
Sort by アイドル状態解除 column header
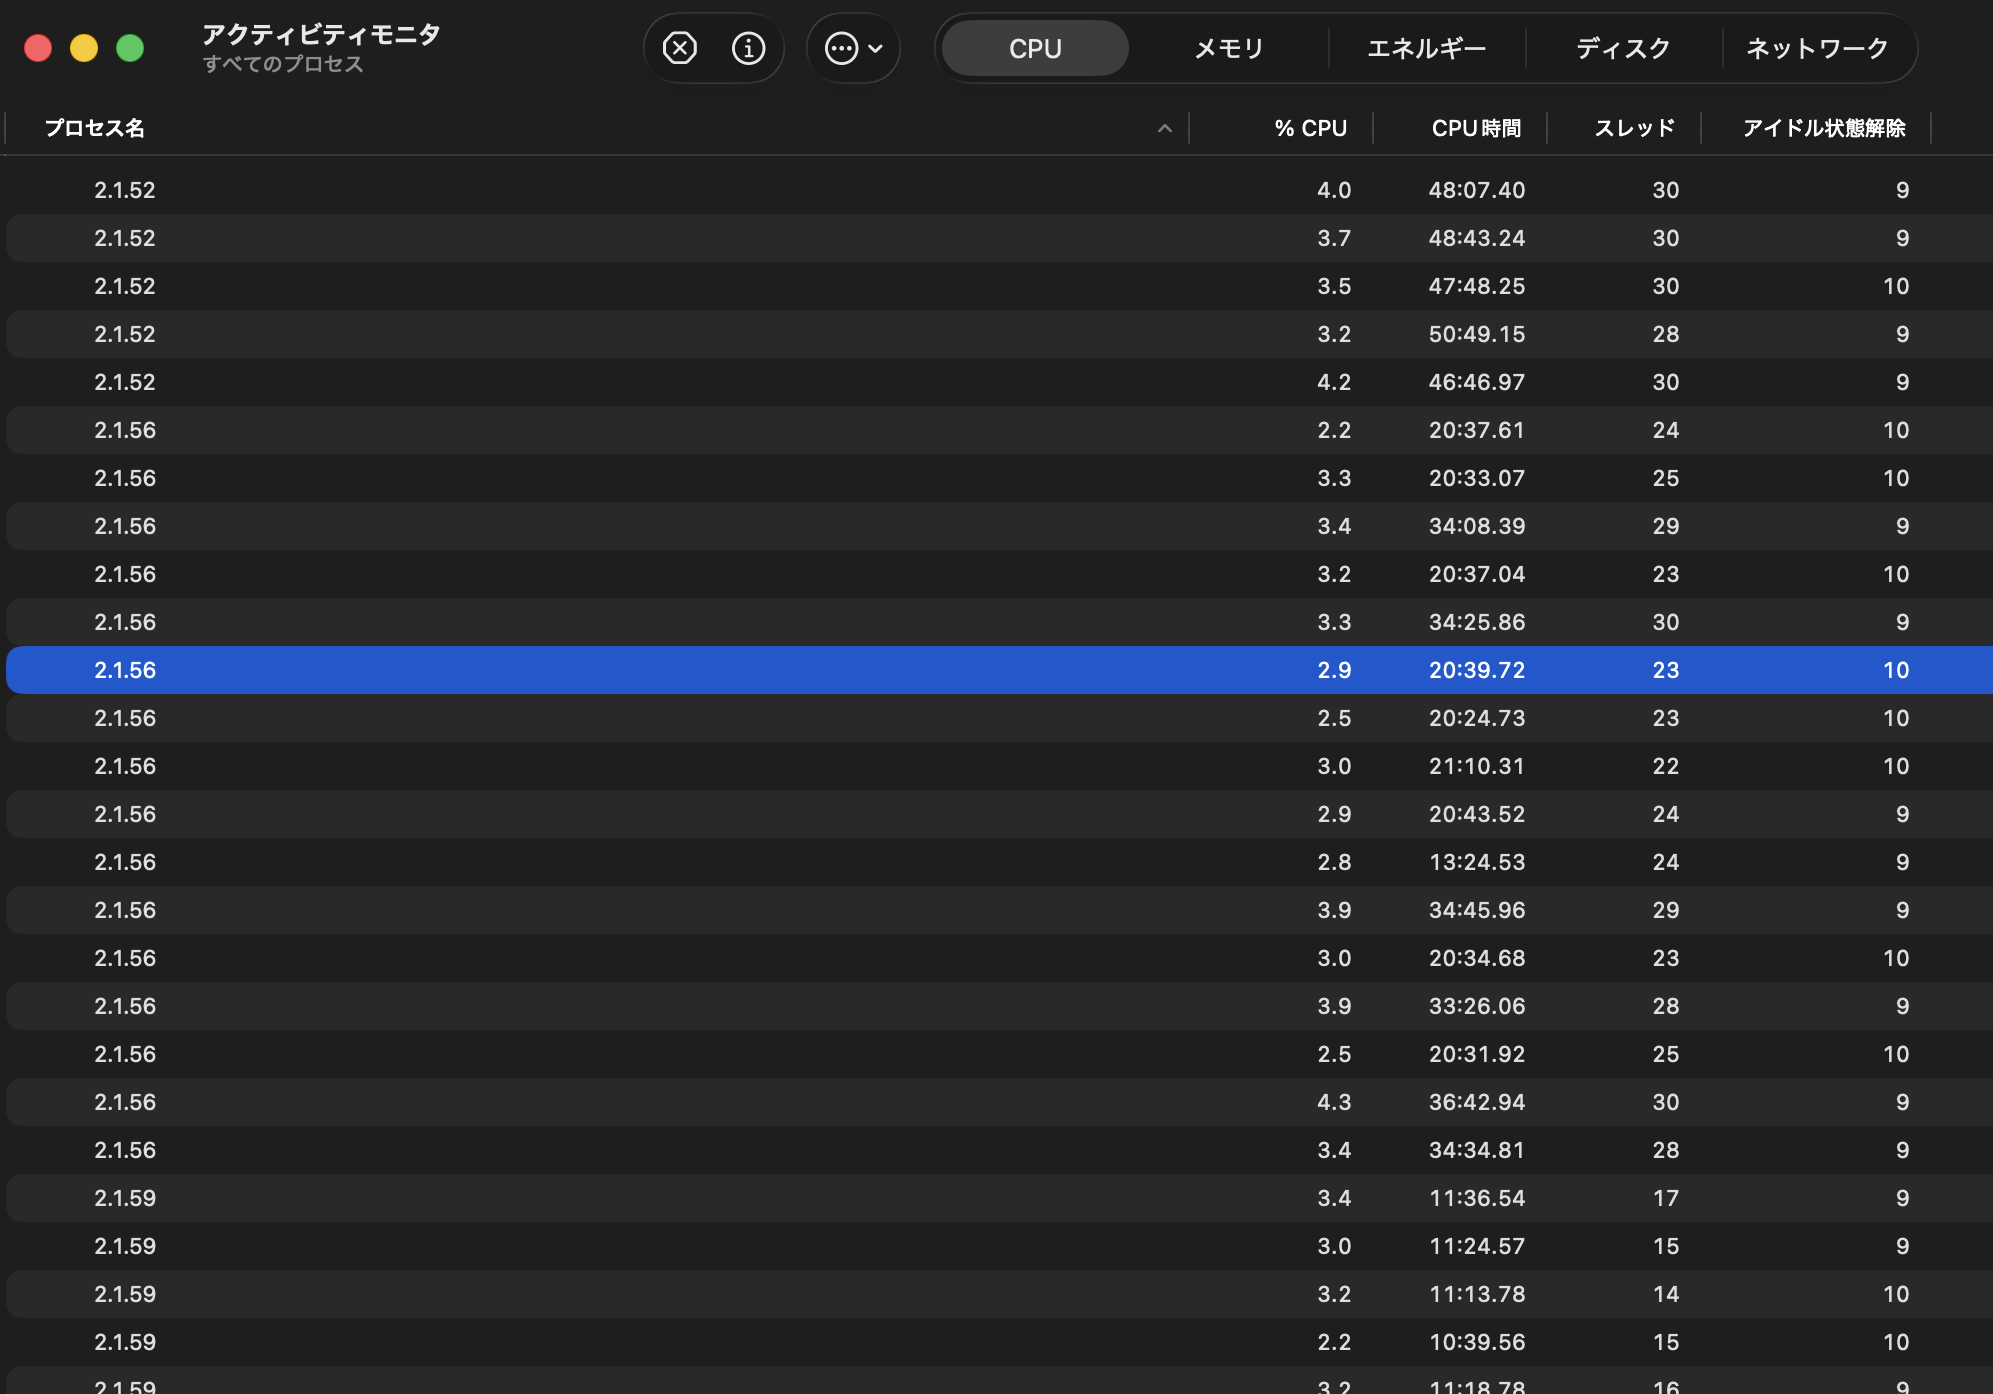(1823, 128)
